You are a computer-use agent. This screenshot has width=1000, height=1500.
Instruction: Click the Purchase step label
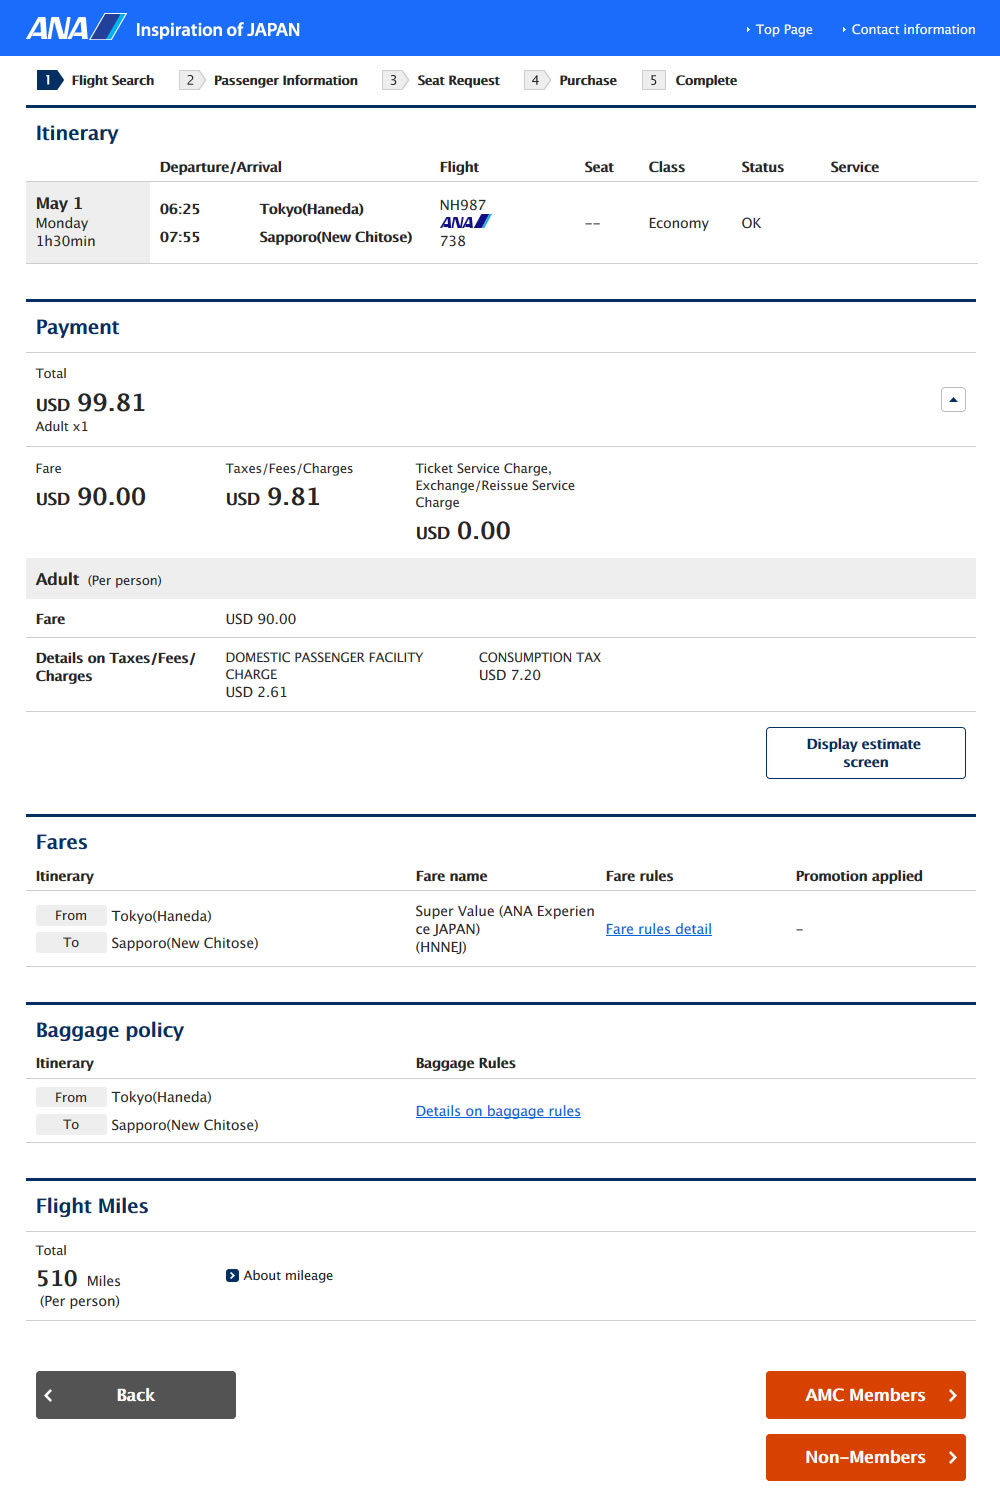click(x=588, y=80)
